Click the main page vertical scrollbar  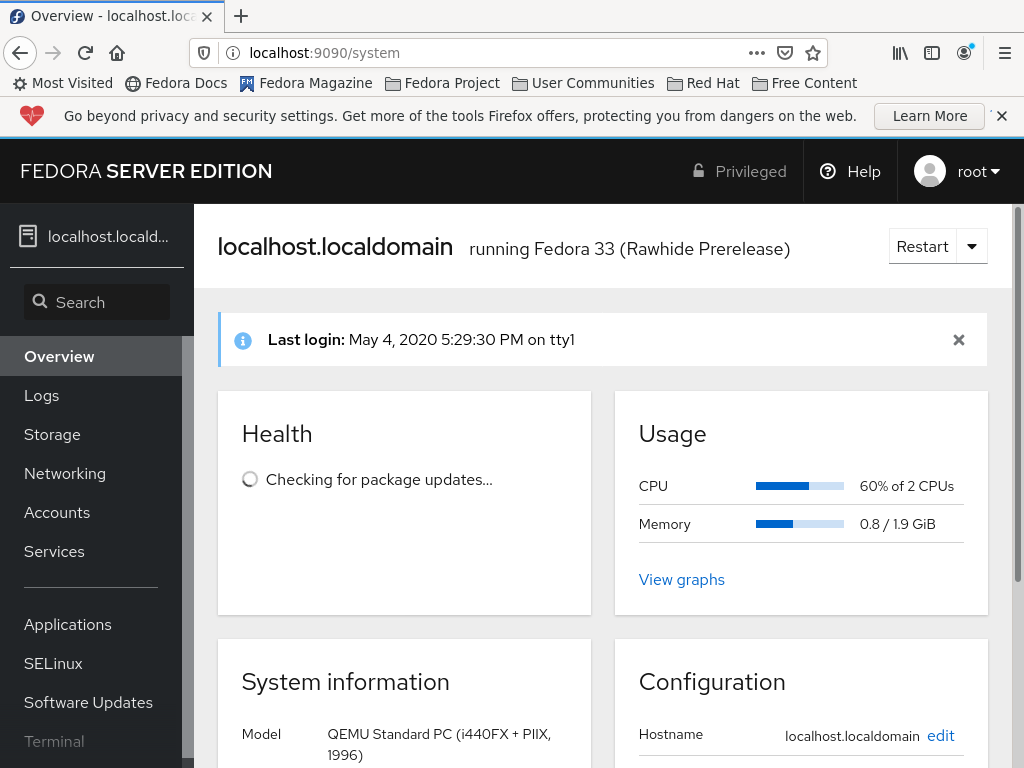pos(1017,394)
